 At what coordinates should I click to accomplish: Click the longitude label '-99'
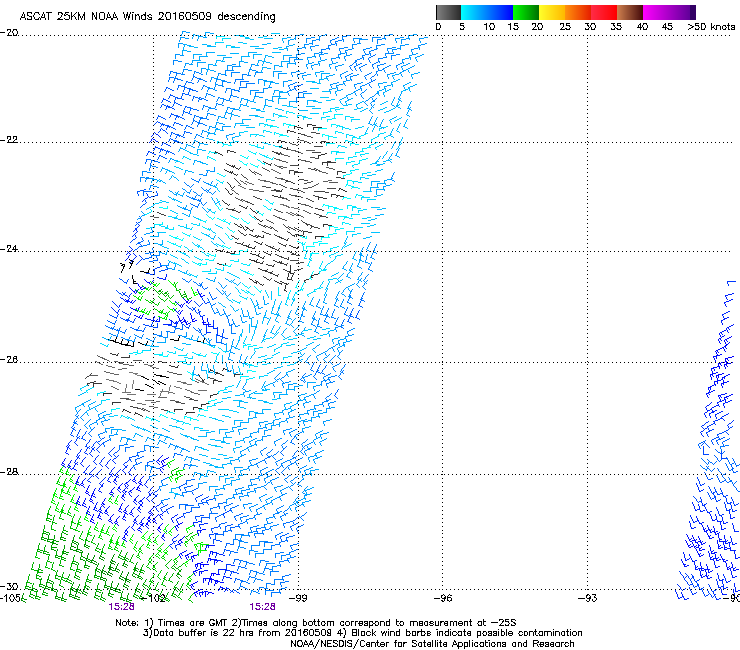point(298,598)
